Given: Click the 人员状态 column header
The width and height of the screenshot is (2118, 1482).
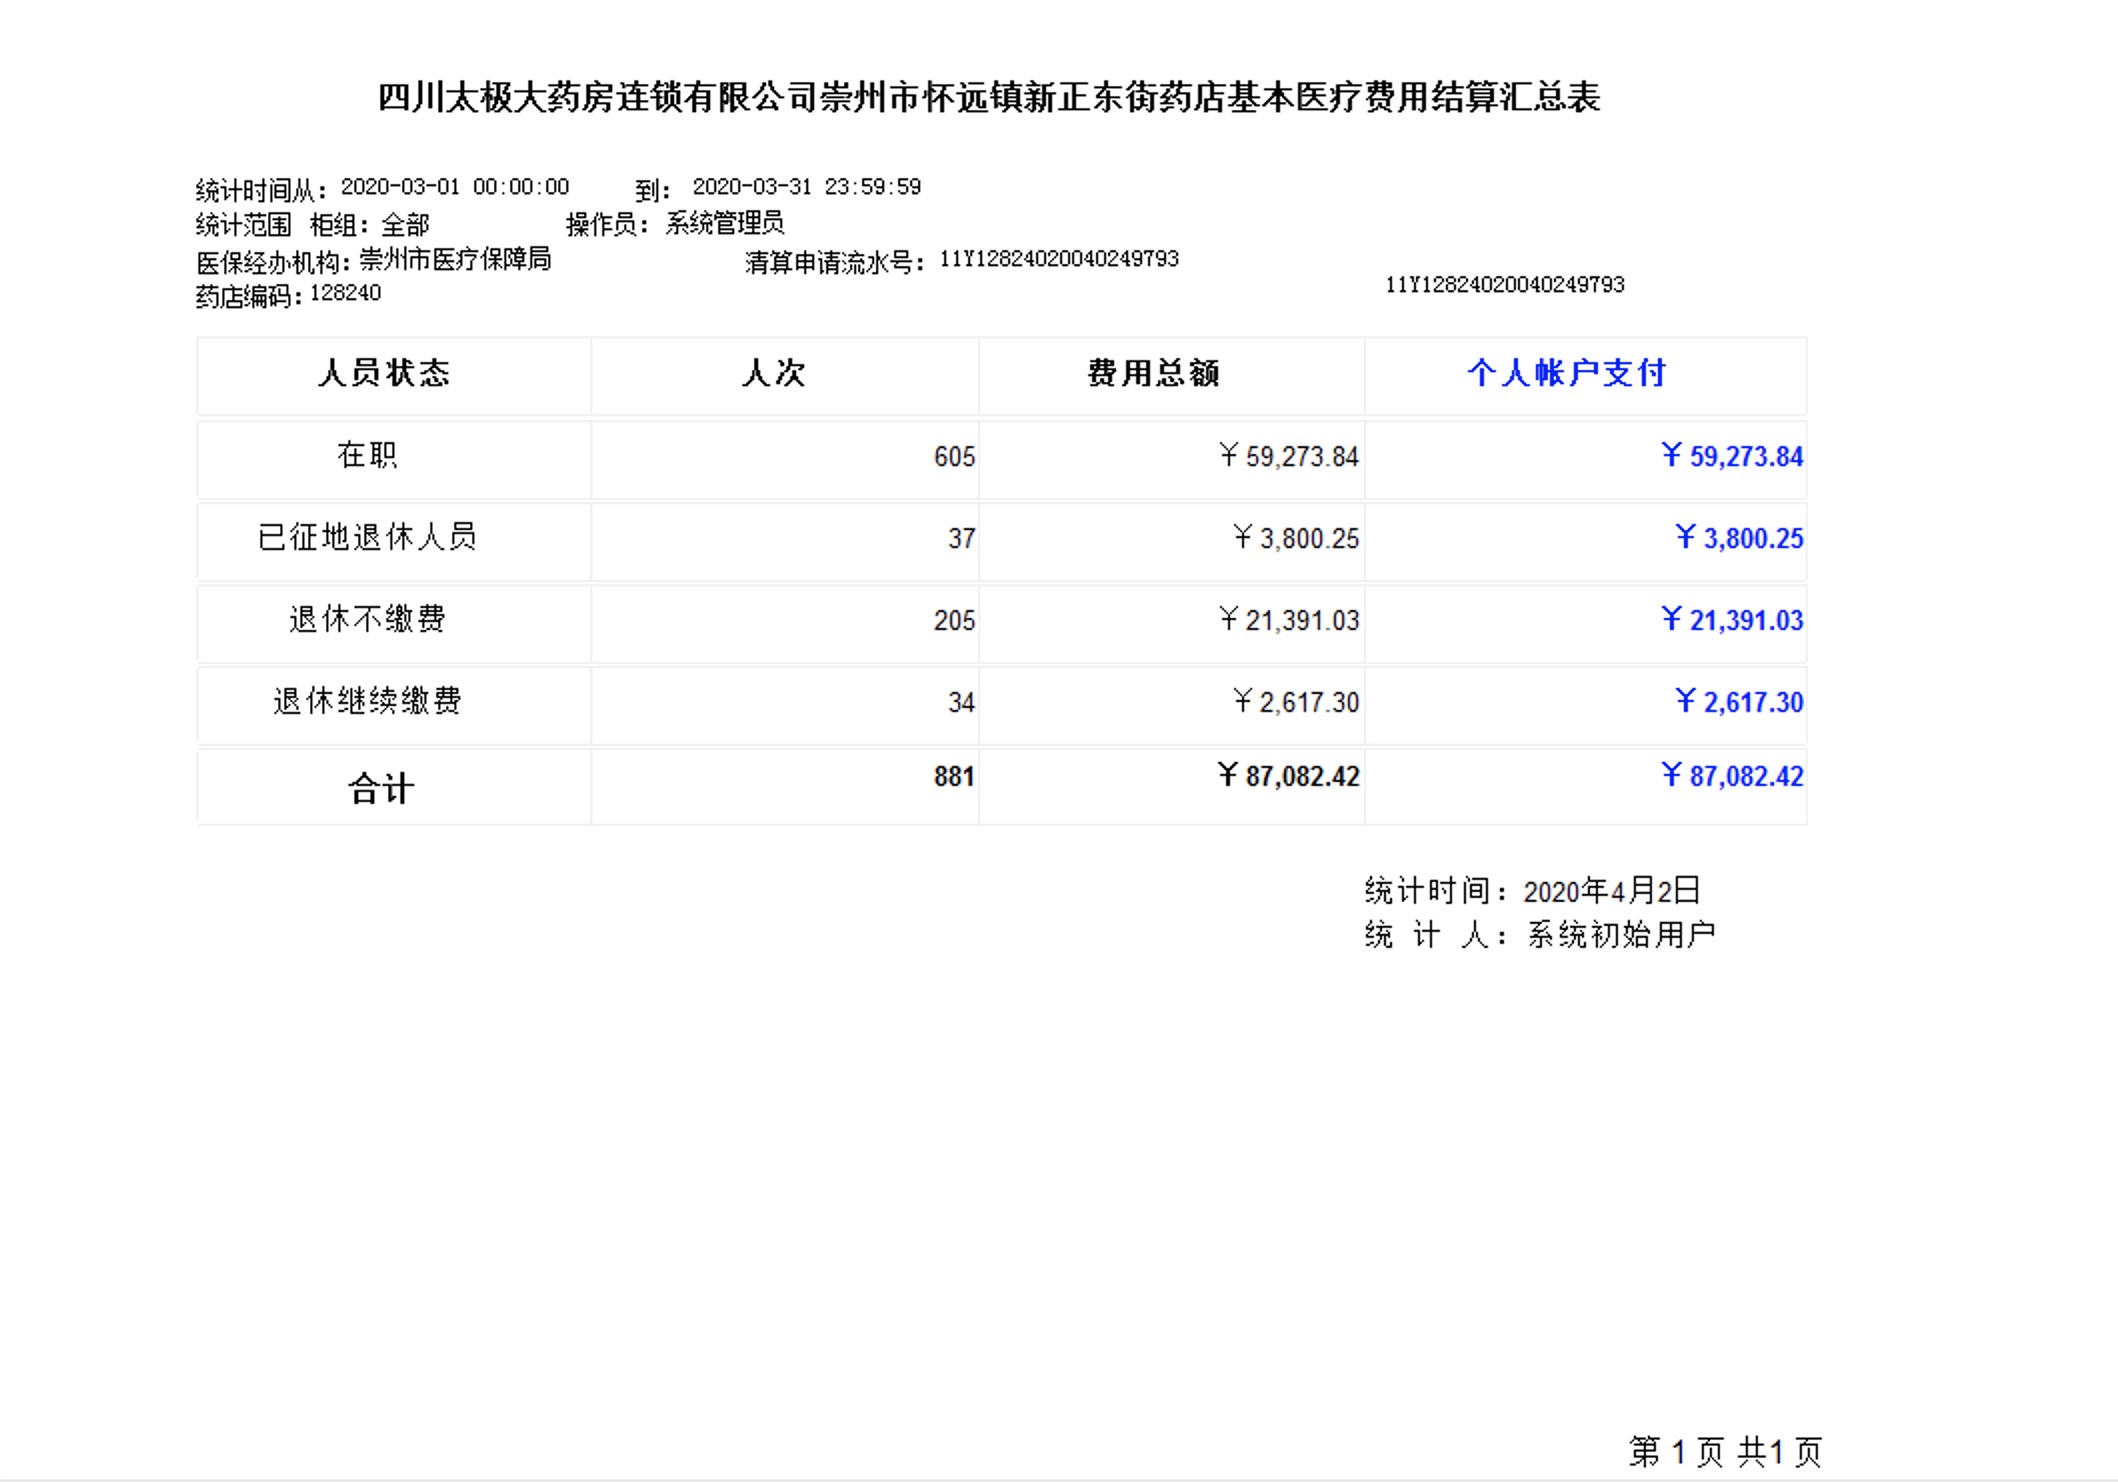Looking at the screenshot, I should coord(384,373).
